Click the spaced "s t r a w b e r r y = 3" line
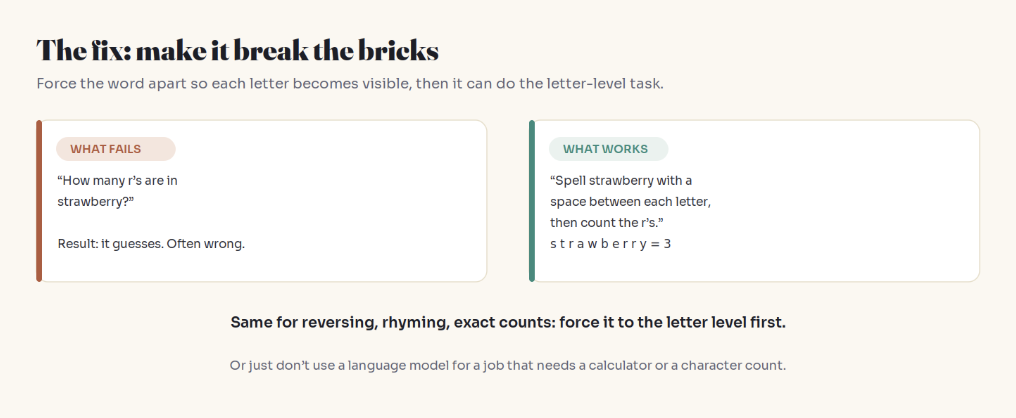This screenshot has height=418, width=1016. click(x=610, y=244)
